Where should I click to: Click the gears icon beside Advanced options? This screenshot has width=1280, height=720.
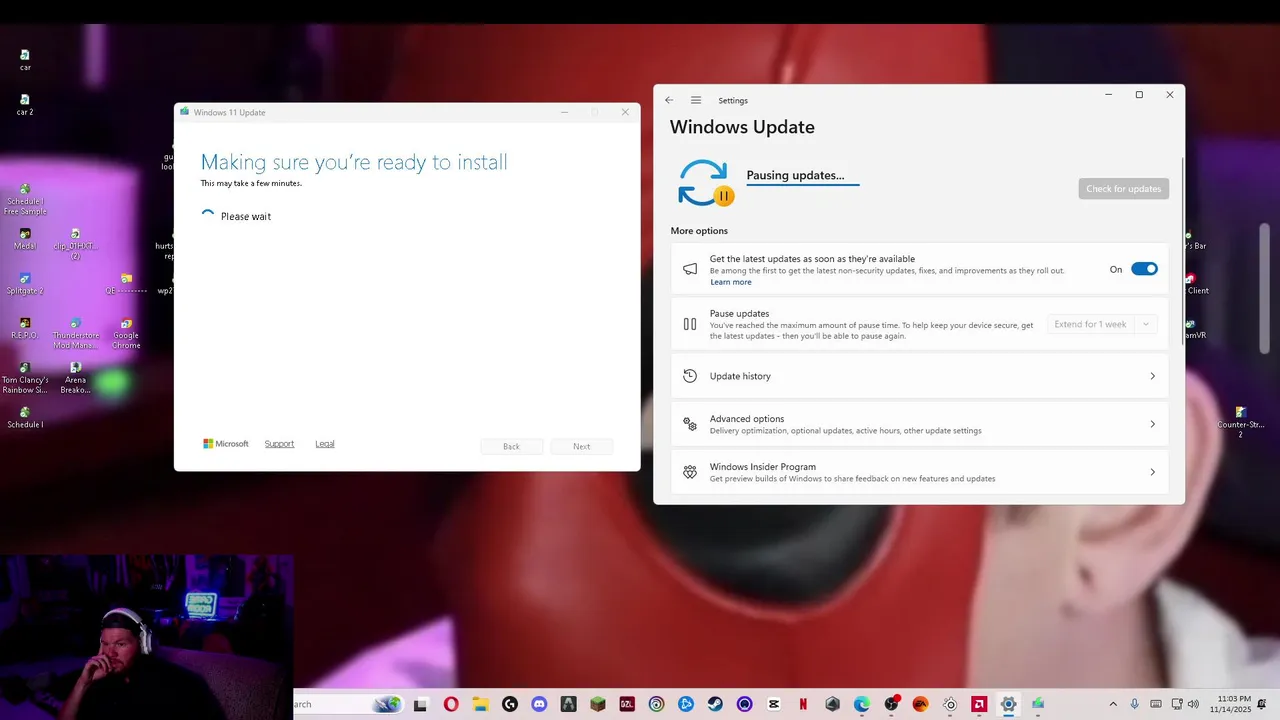tap(690, 424)
